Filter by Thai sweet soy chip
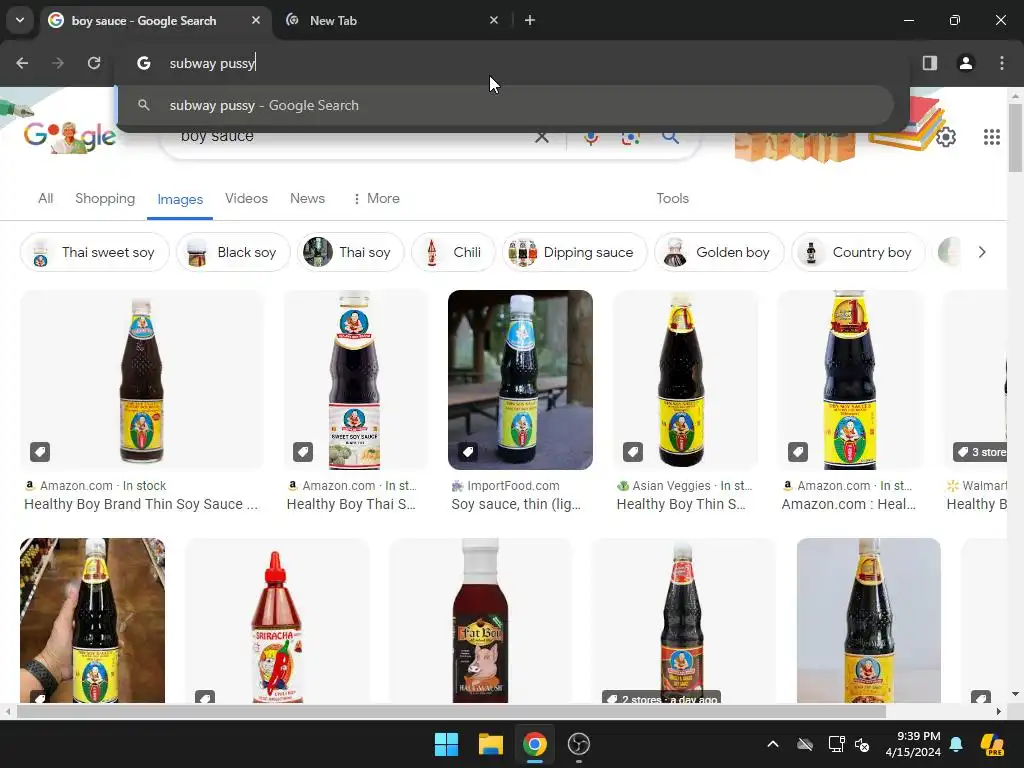The image size is (1024, 768). [x=95, y=252]
